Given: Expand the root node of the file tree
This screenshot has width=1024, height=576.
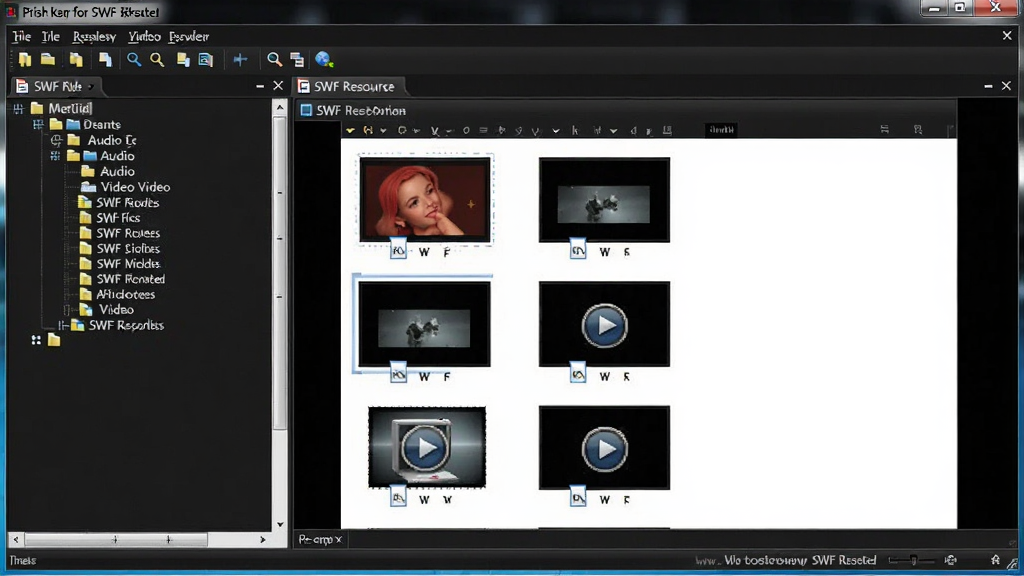Looking at the screenshot, I should 18,108.
